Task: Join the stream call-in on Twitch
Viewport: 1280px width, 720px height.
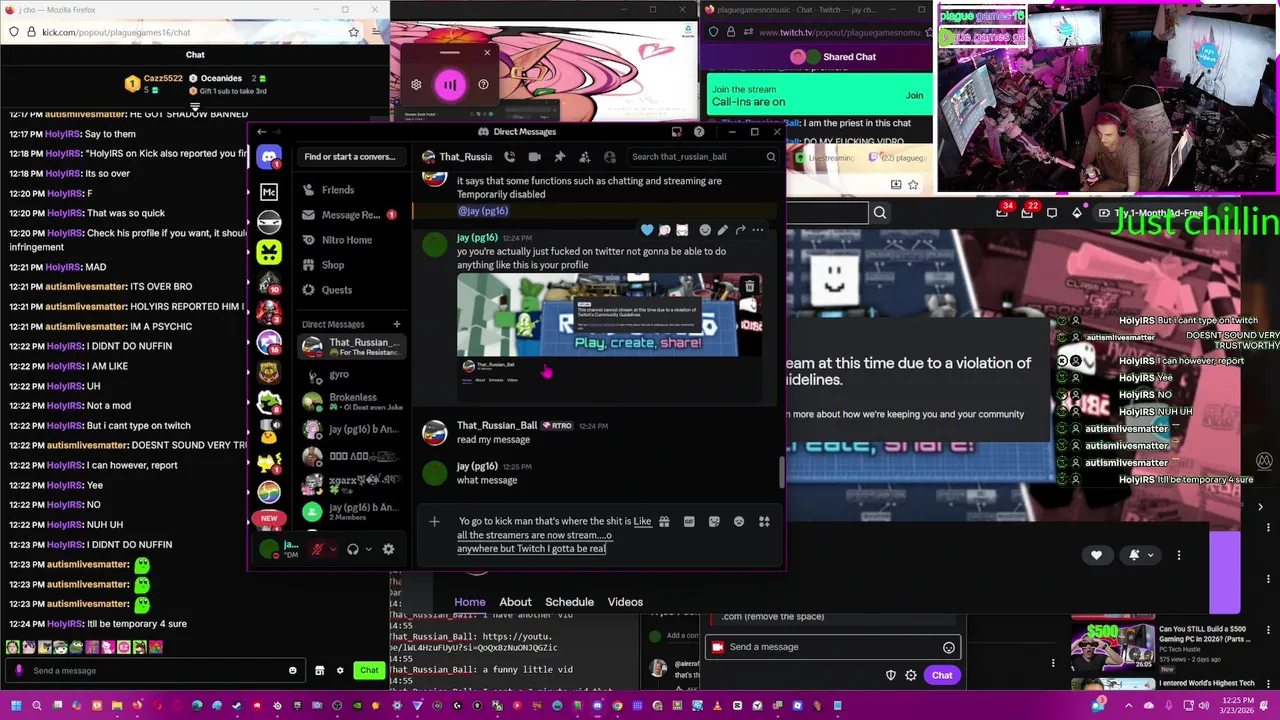Action: (x=914, y=95)
